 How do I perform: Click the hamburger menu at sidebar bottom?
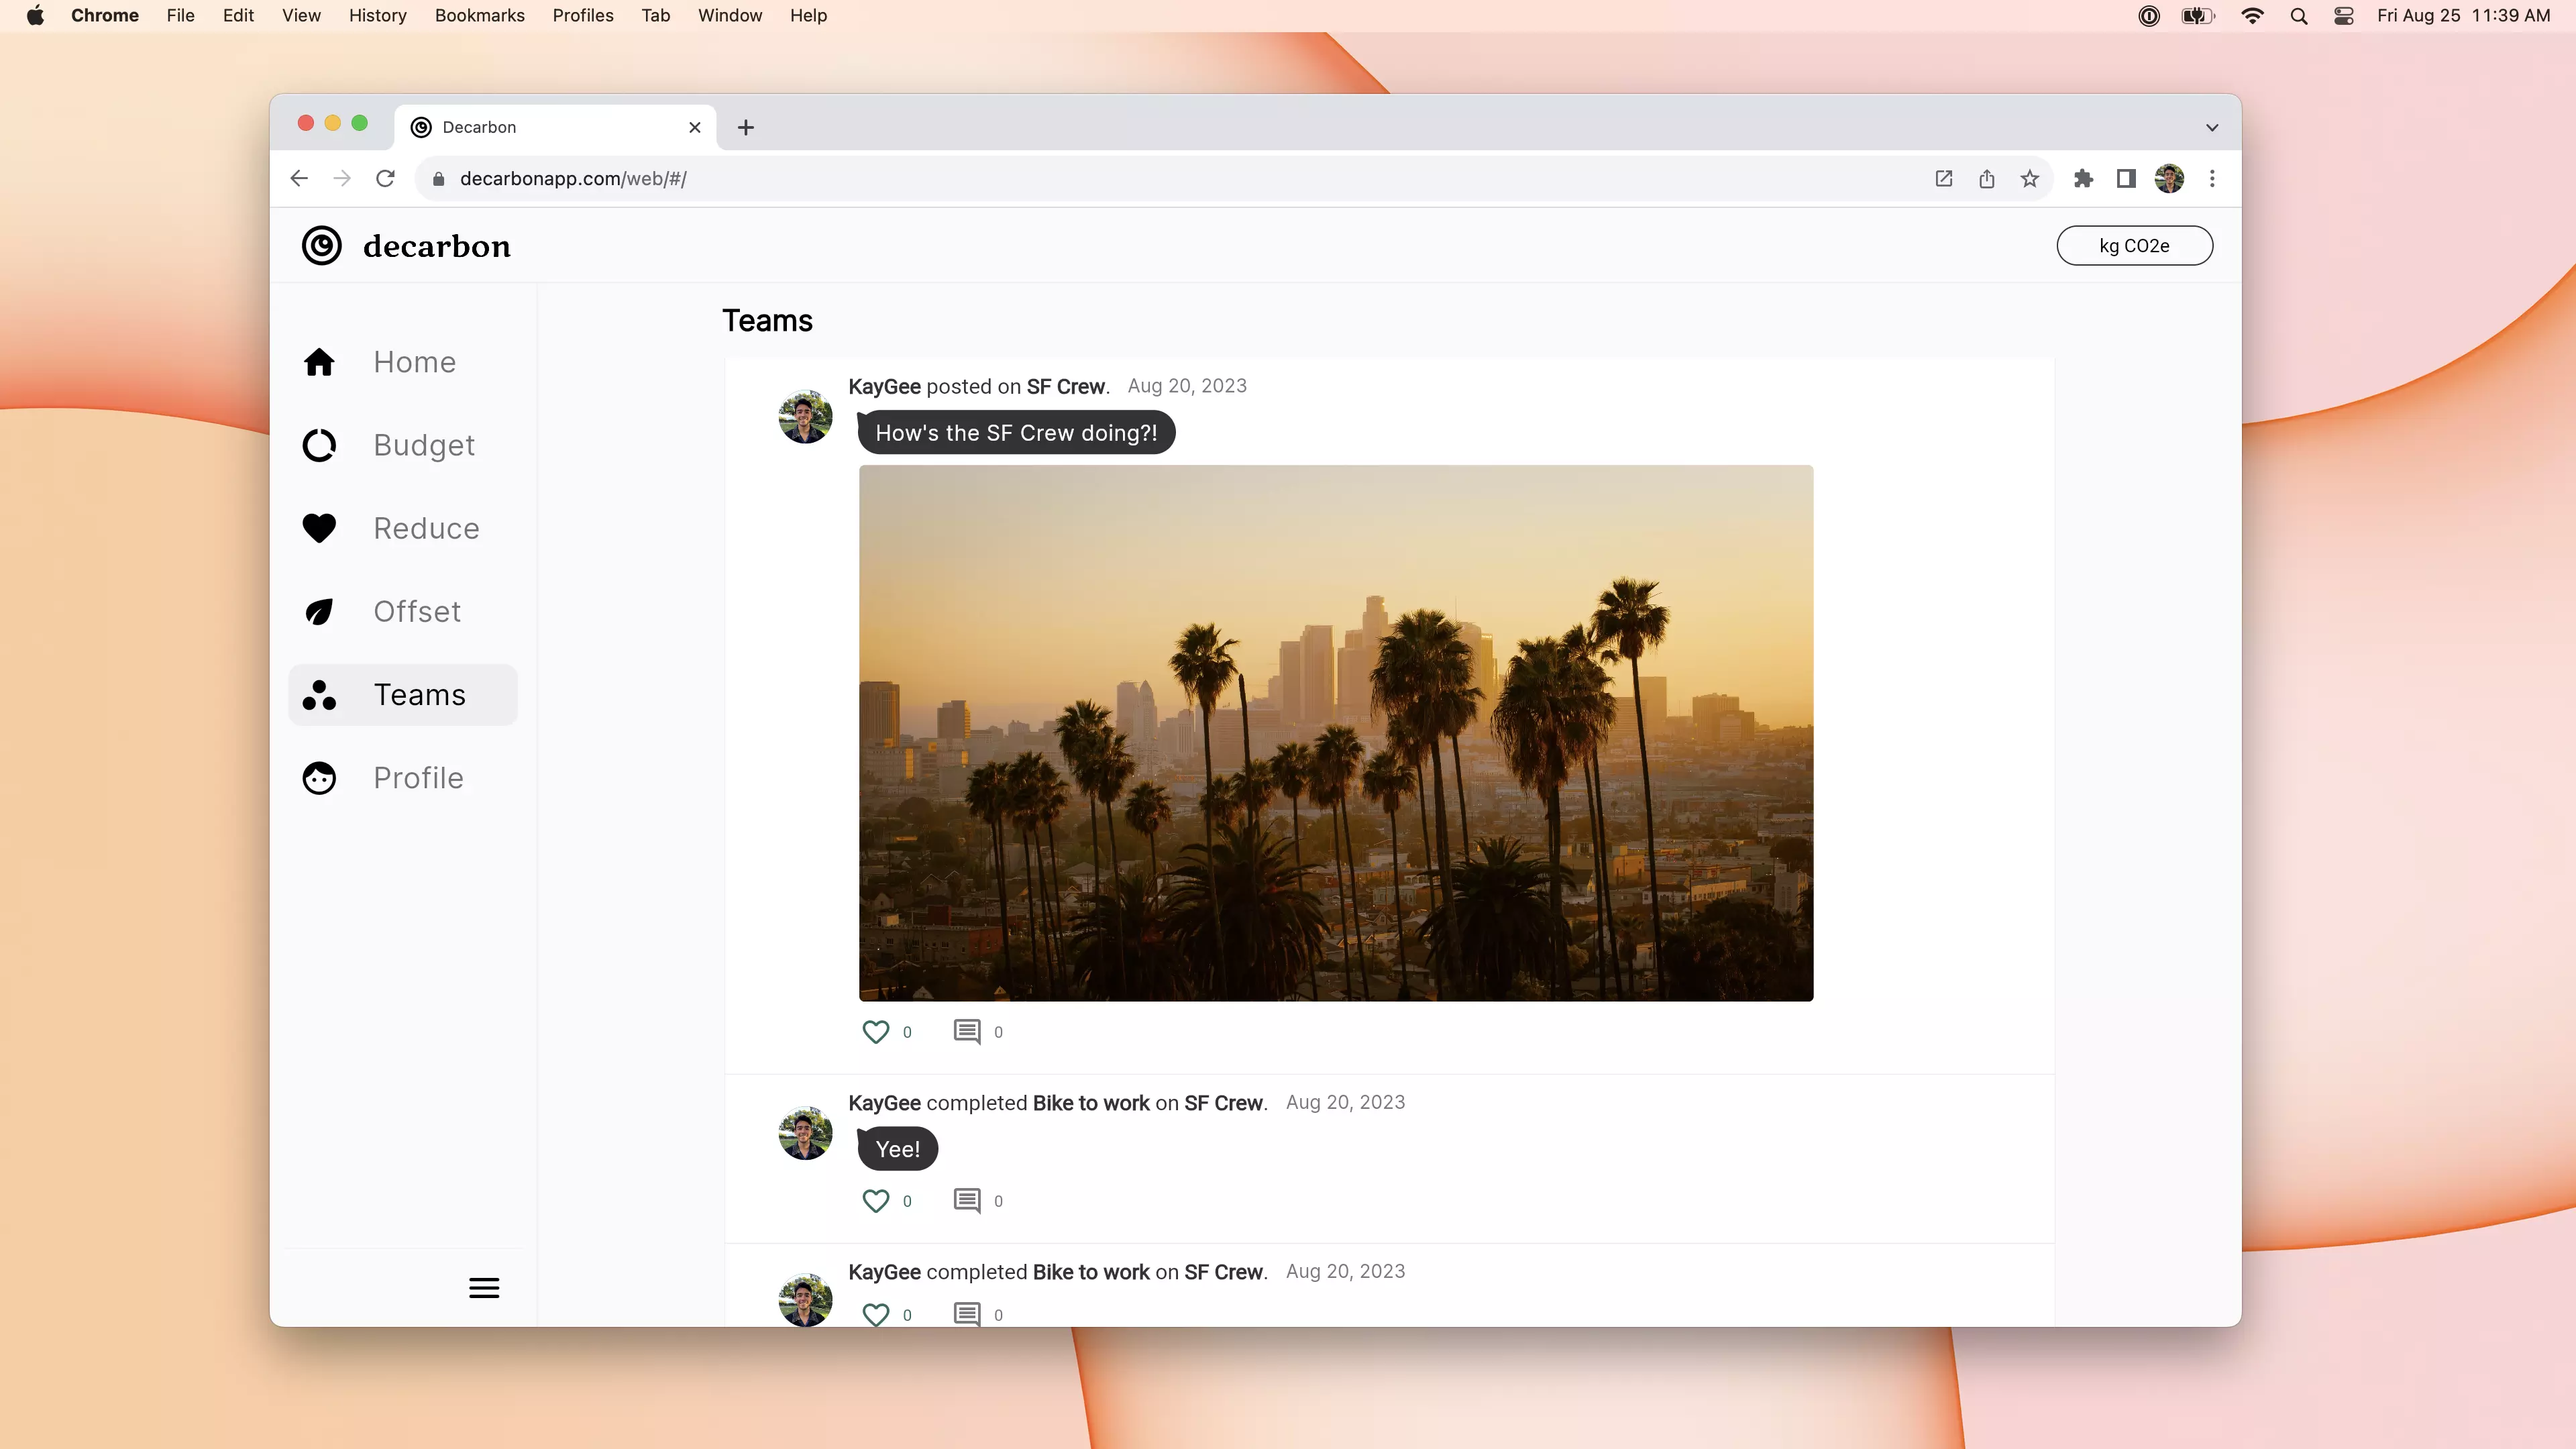tap(484, 1288)
